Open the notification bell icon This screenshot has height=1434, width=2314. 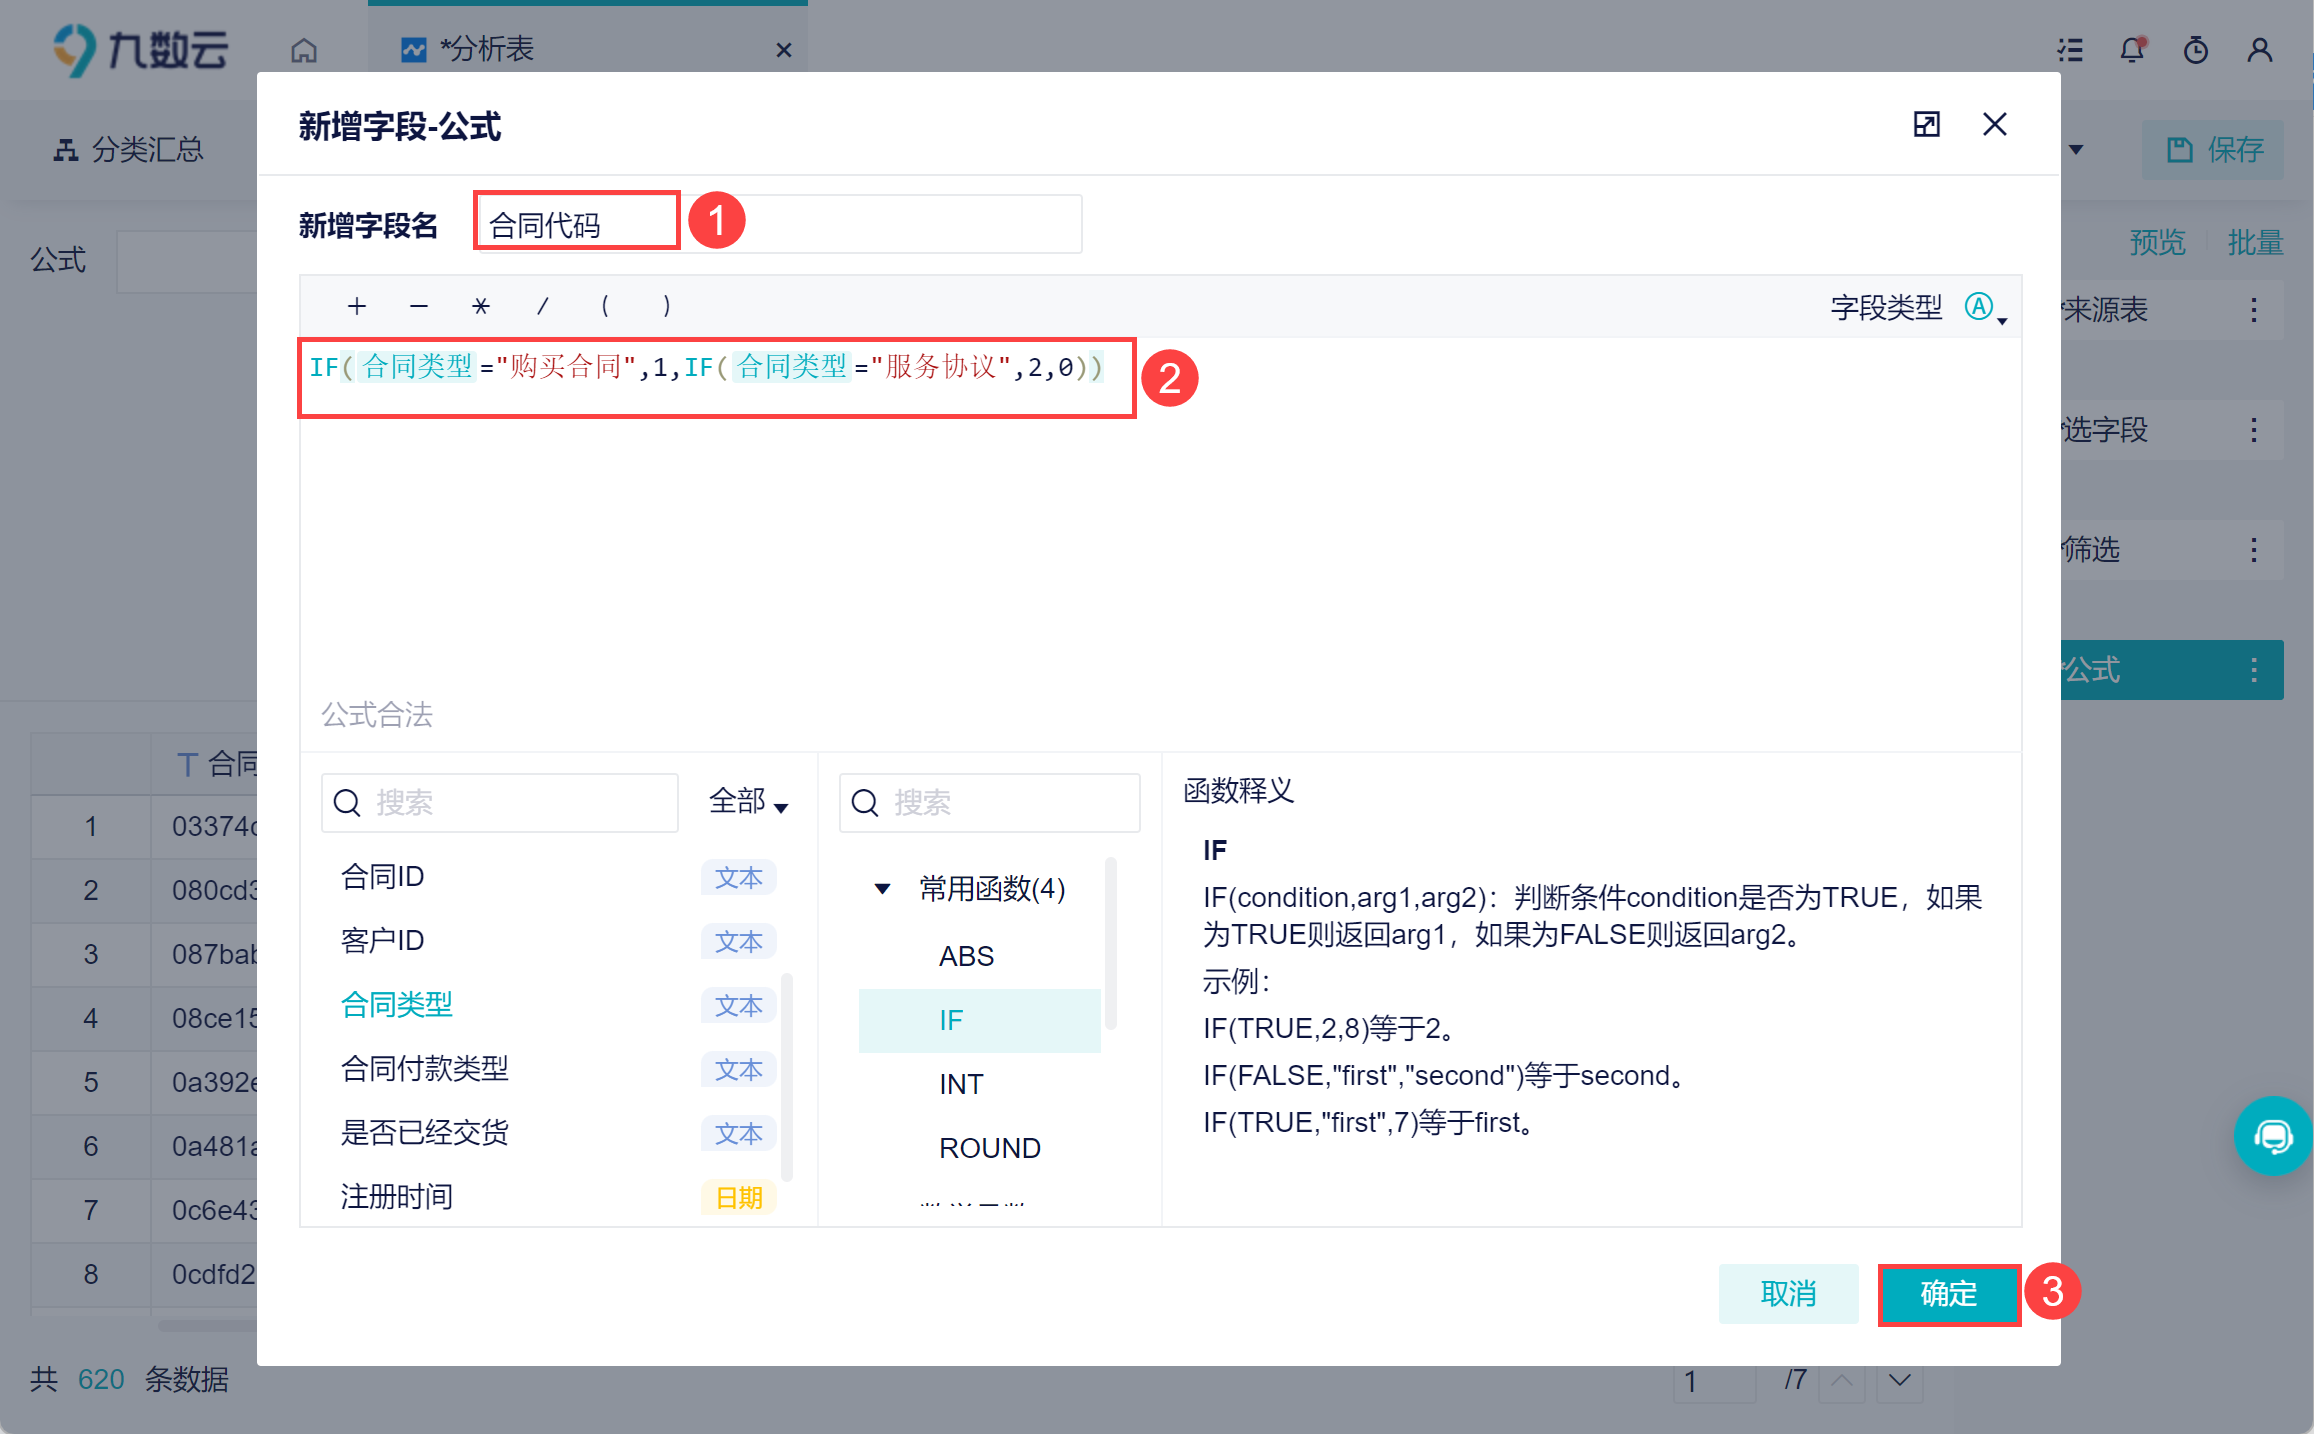[2131, 50]
